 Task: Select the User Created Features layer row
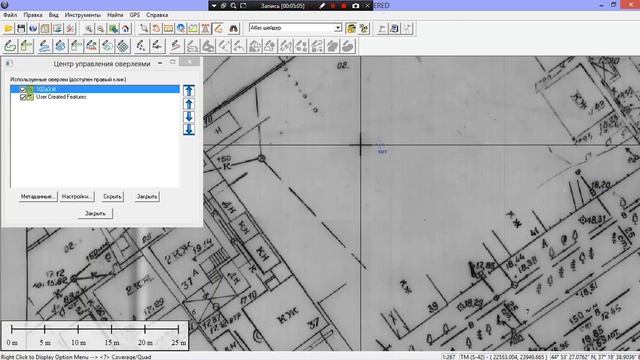(95, 97)
